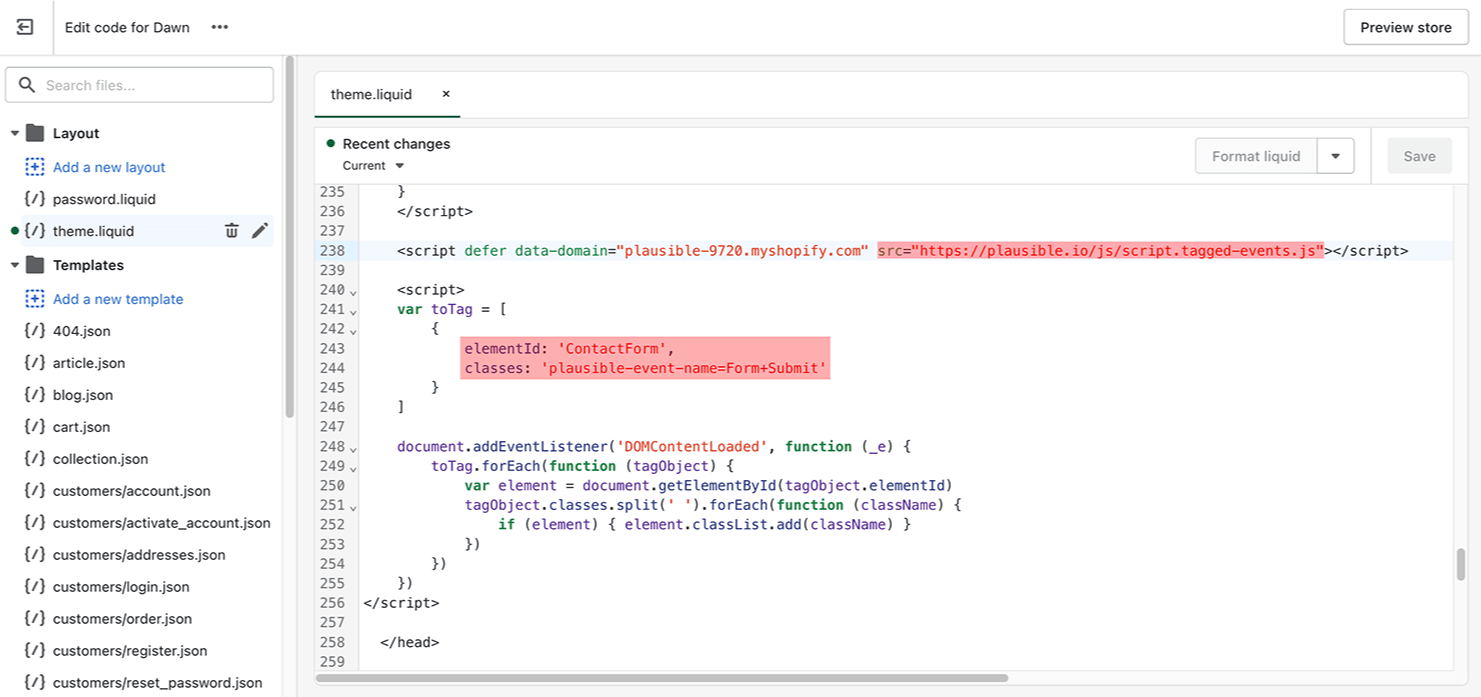Fold code at line 240

pyautogui.click(x=353, y=291)
